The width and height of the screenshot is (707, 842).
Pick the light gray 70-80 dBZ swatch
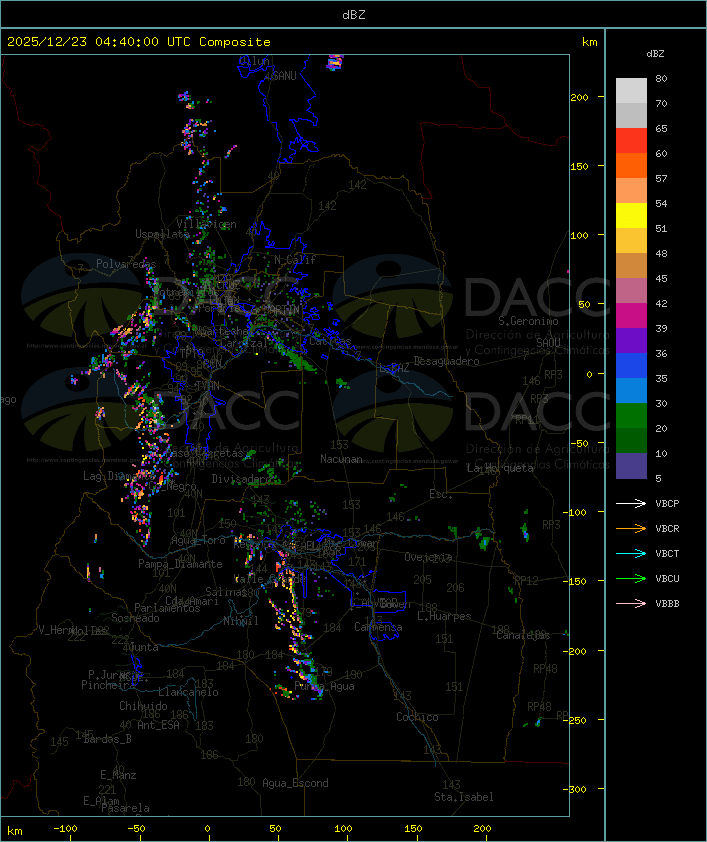(x=631, y=91)
